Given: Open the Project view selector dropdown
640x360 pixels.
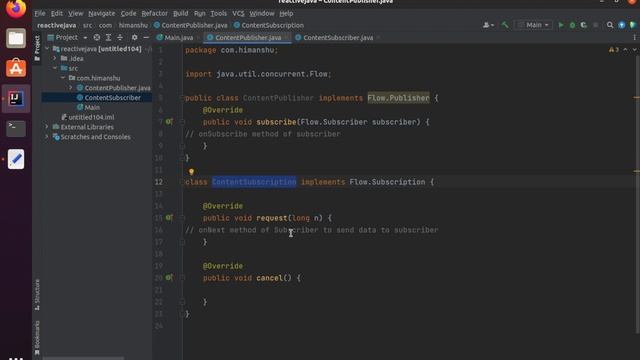Looking at the screenshot, I should click(68, 37).
